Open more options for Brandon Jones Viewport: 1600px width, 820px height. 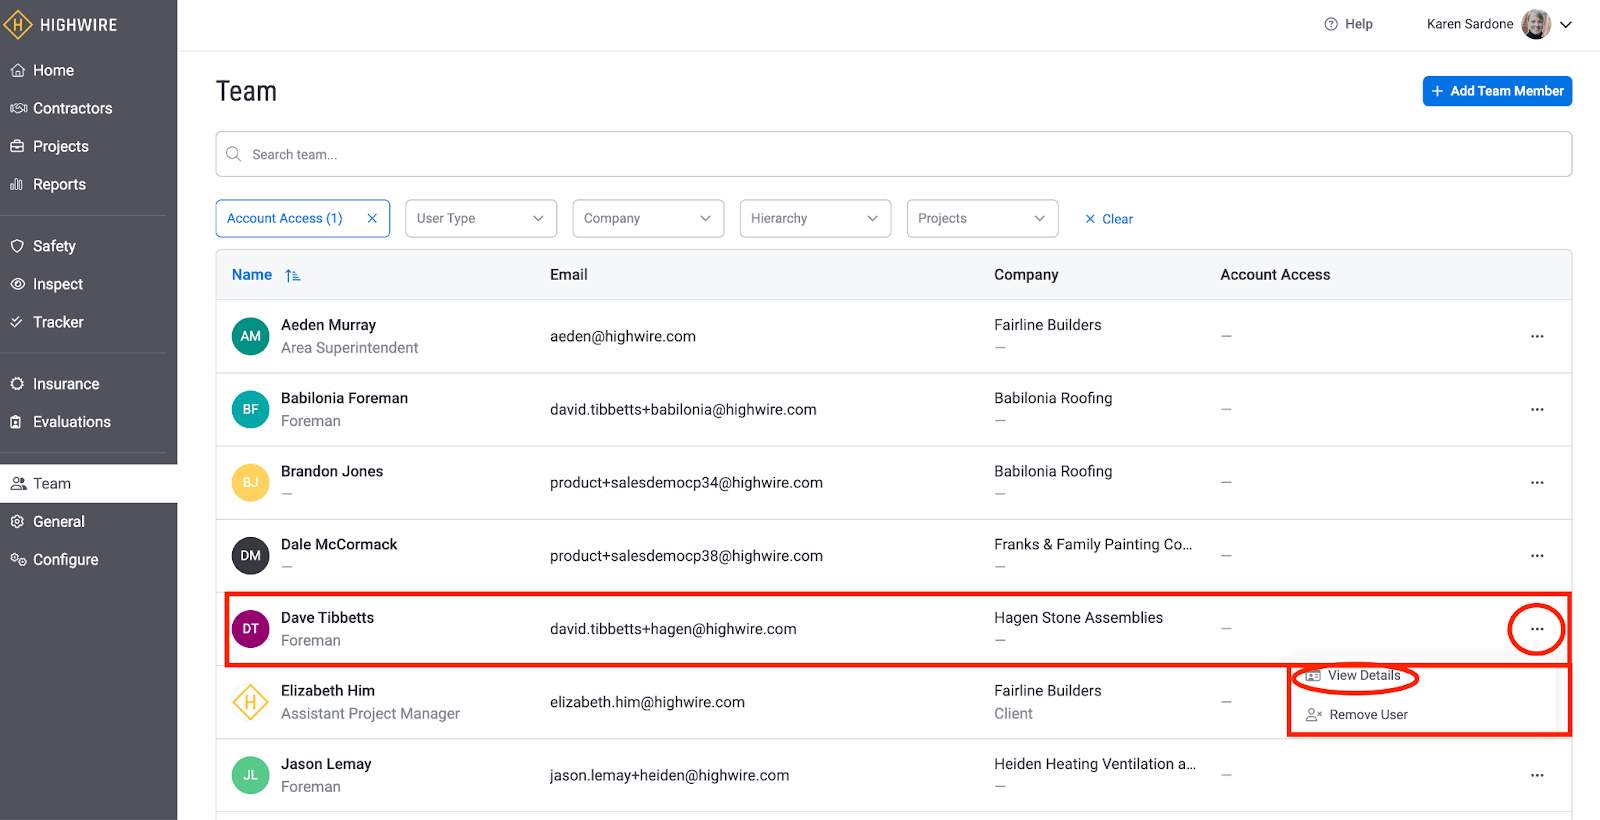coord(1537,482)
